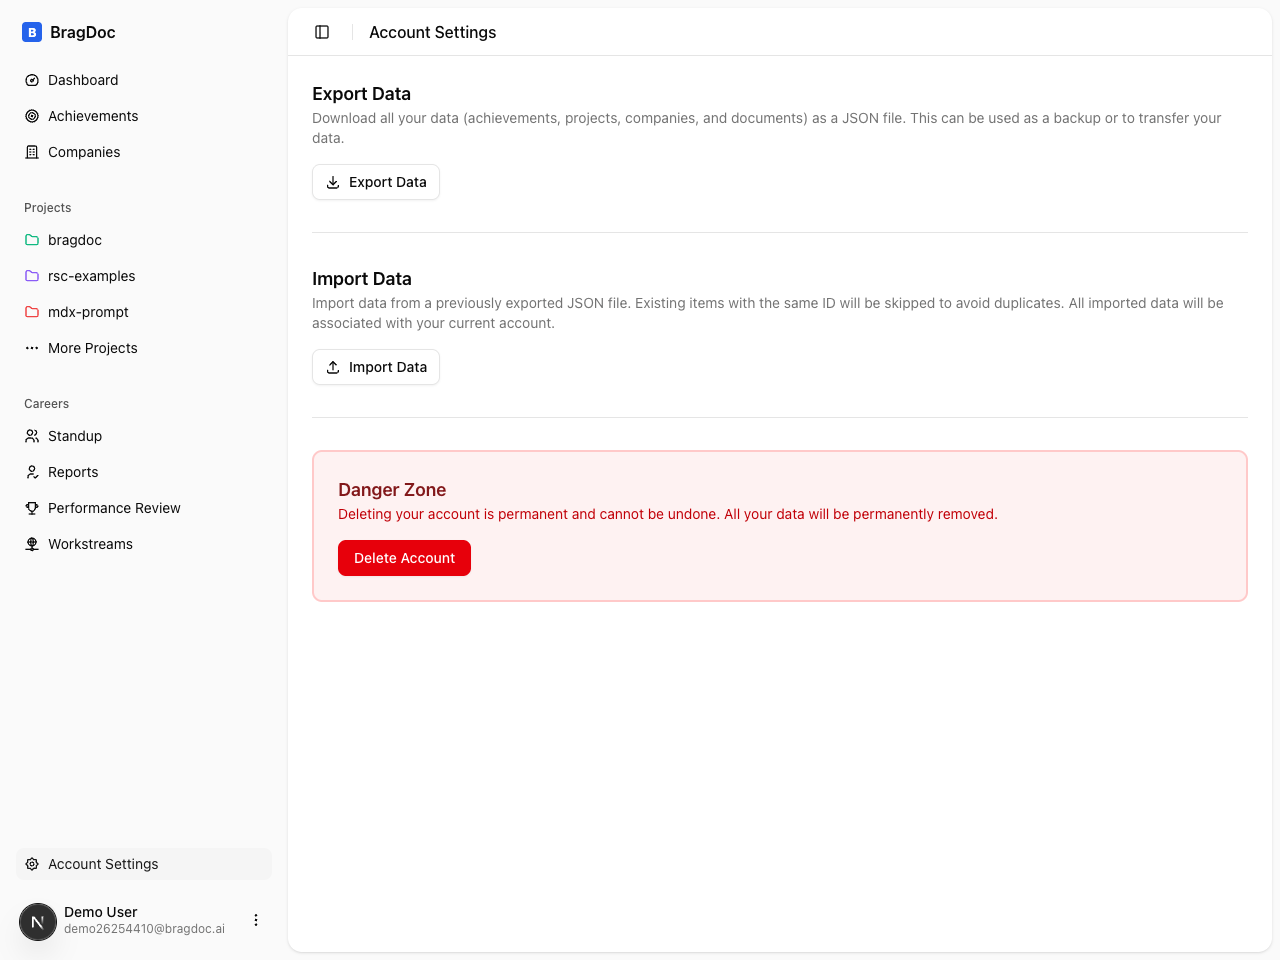
Task: Click the settings gear next to Account Settings
Action: tap(33, 864)
